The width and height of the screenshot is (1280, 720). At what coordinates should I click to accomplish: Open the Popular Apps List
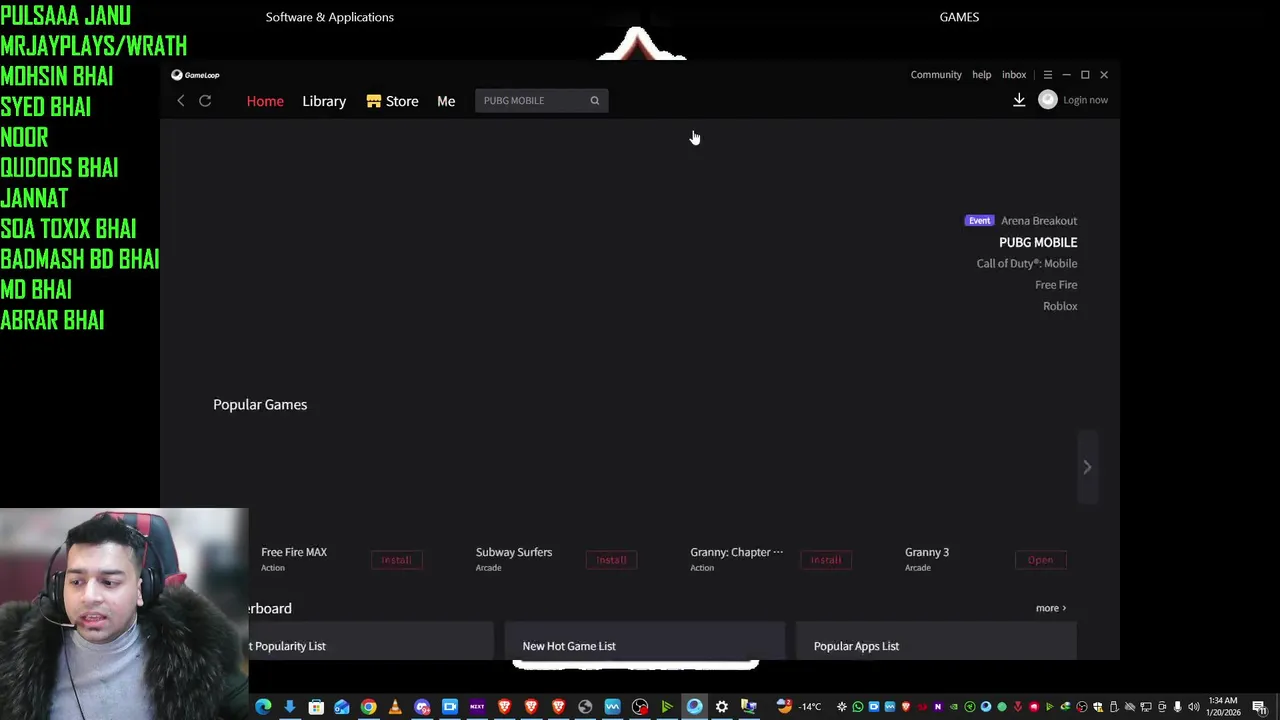point(936,642)
